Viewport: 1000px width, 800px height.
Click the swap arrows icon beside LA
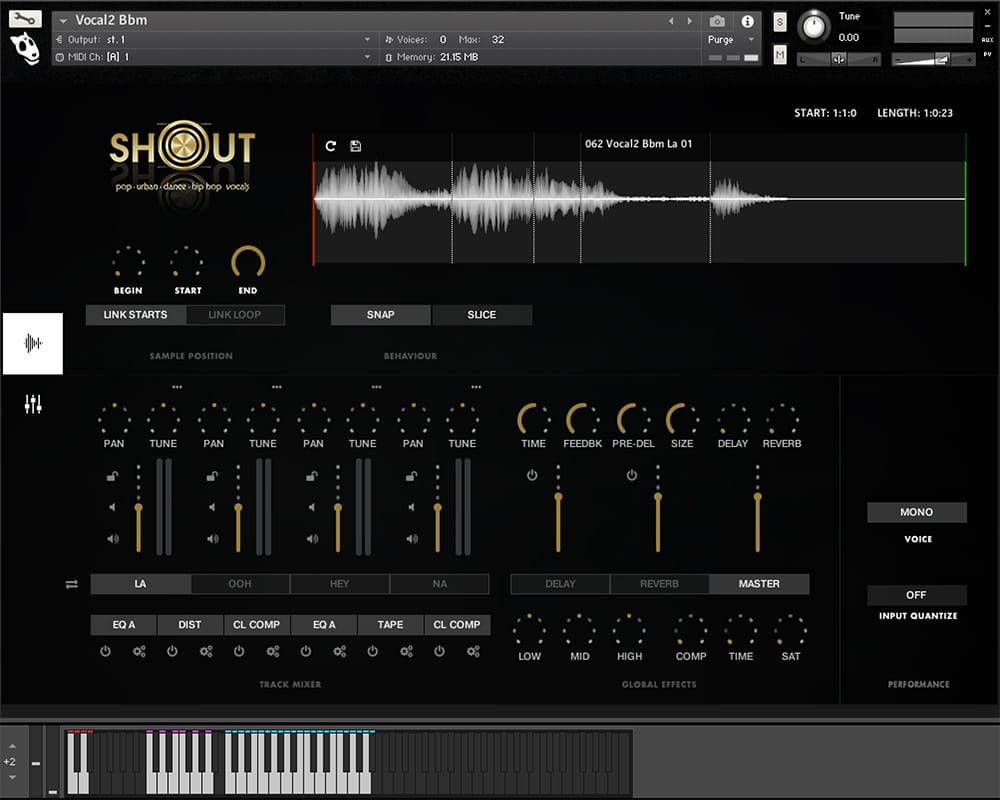(x=72, y=584)
